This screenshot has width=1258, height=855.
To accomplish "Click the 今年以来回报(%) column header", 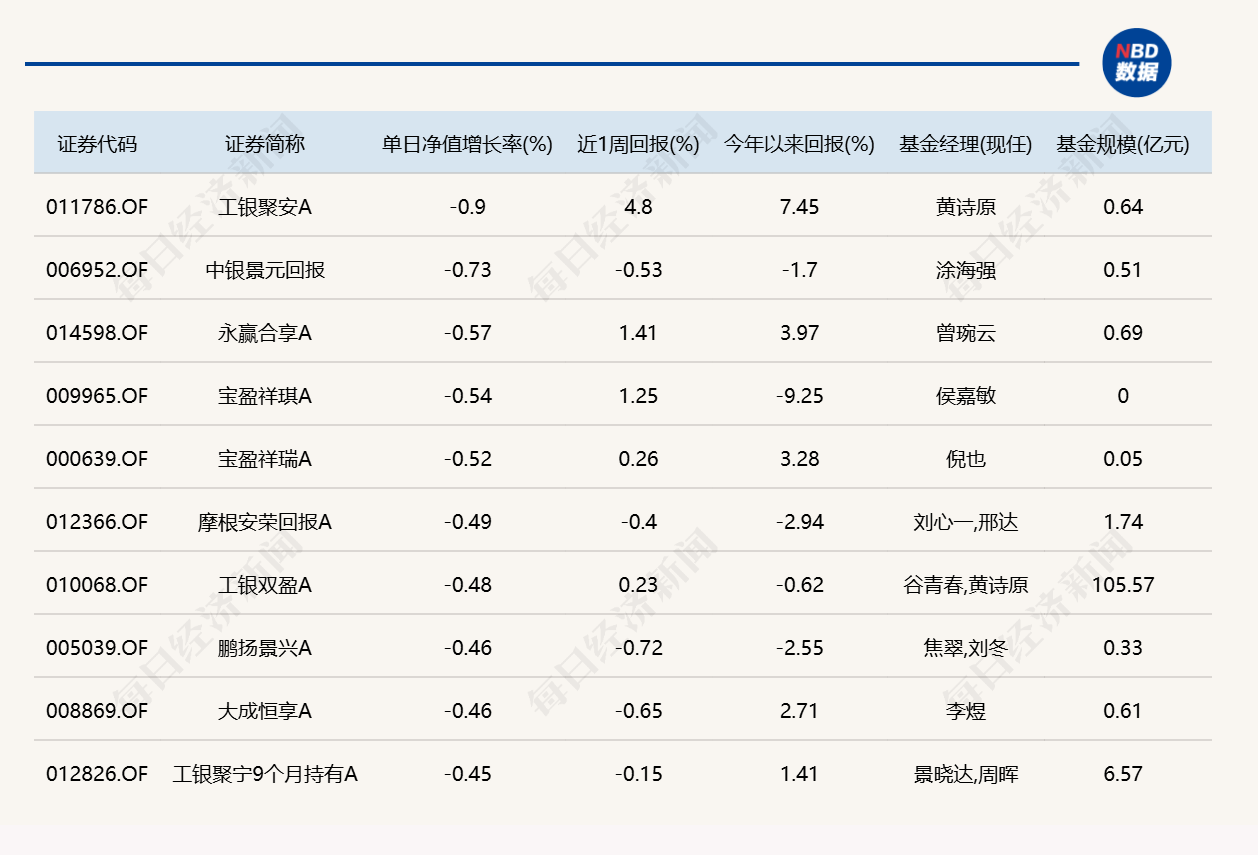I will [799, 144].
